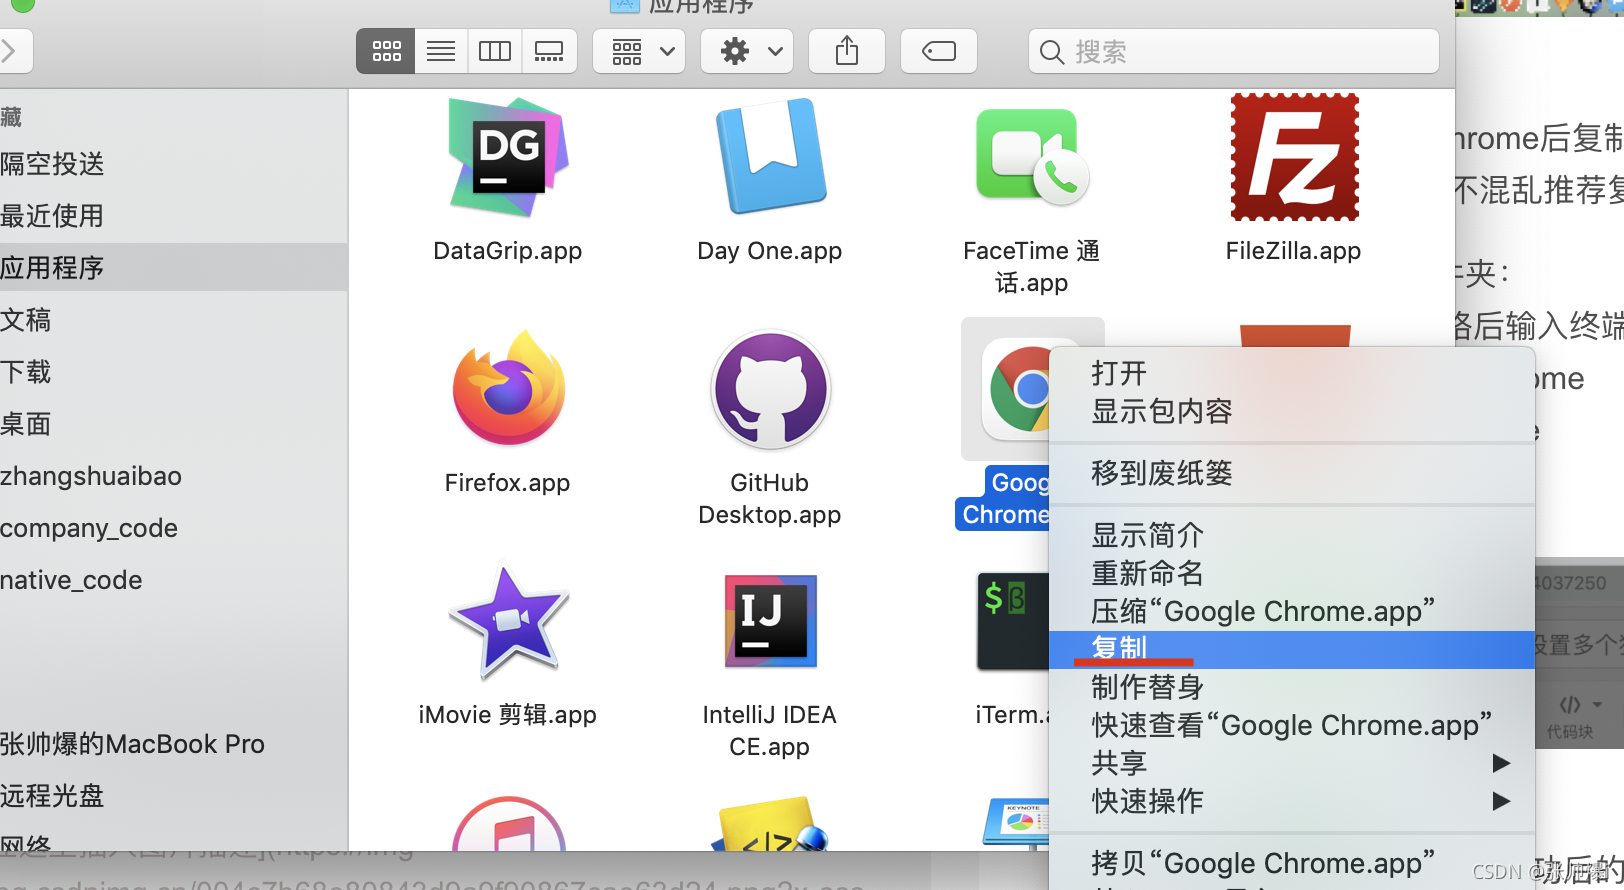The image size is (1624, 890).
Task: Open 最近使用 in the sidebar
Action: click(52, 216)
